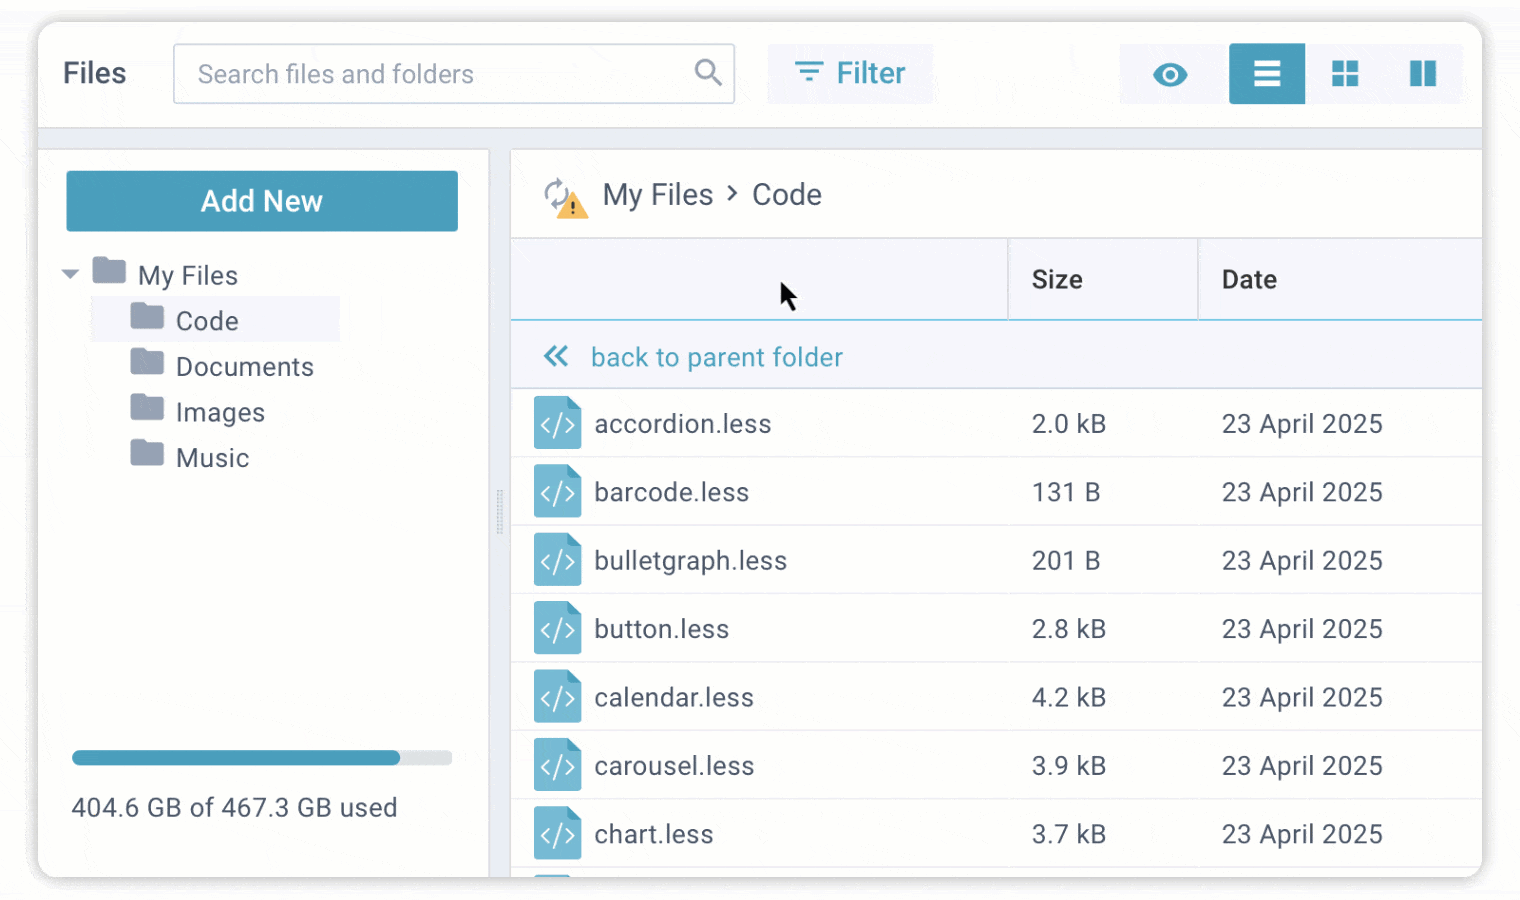Click the 3.7 kB size cell
This screenshot has width=1520, height=900.
click(1069, 834)
